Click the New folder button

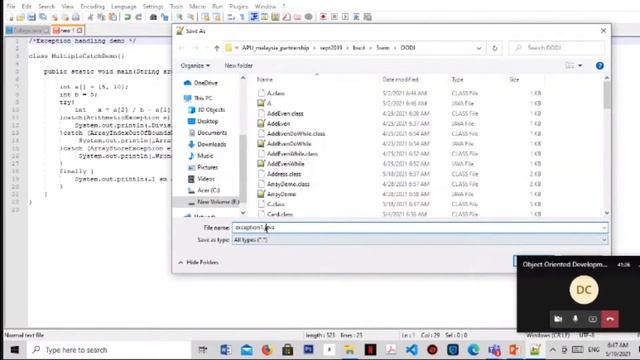tap(238, 66)
